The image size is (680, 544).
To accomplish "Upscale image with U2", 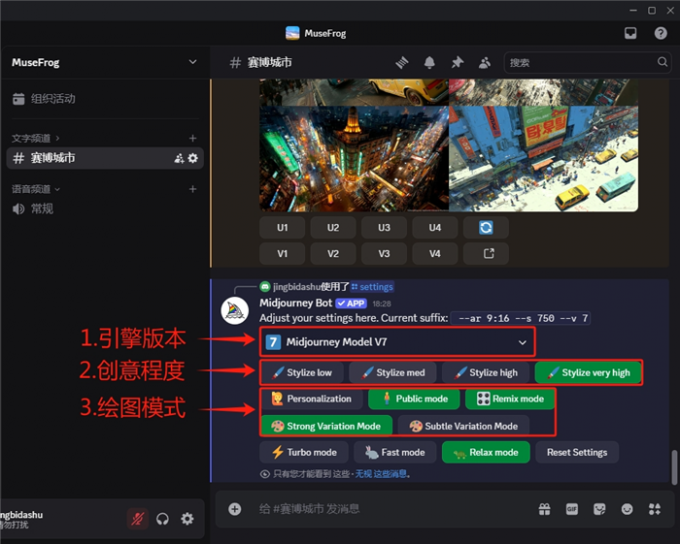I will pyautogui.click(x=333, y=227).
